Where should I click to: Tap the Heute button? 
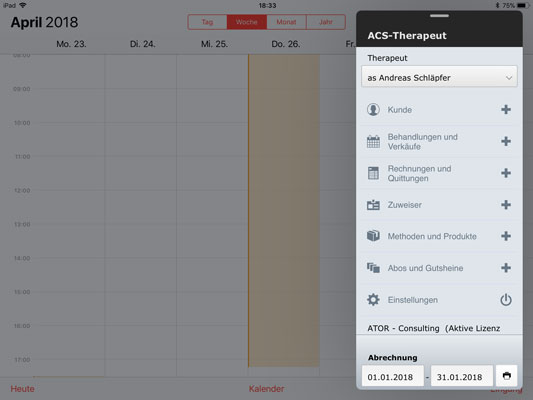click(22, 389)
